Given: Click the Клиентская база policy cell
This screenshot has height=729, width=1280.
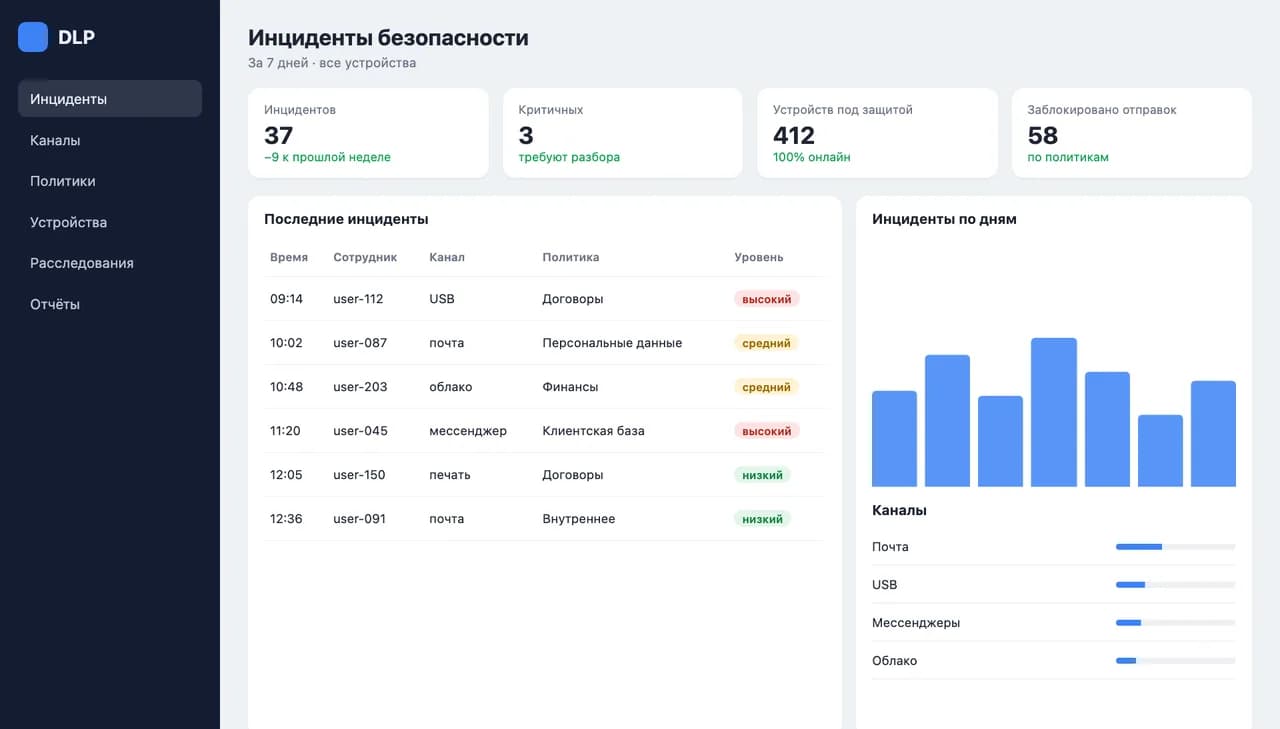Looking at the screenshot, I should pos(593,431).
